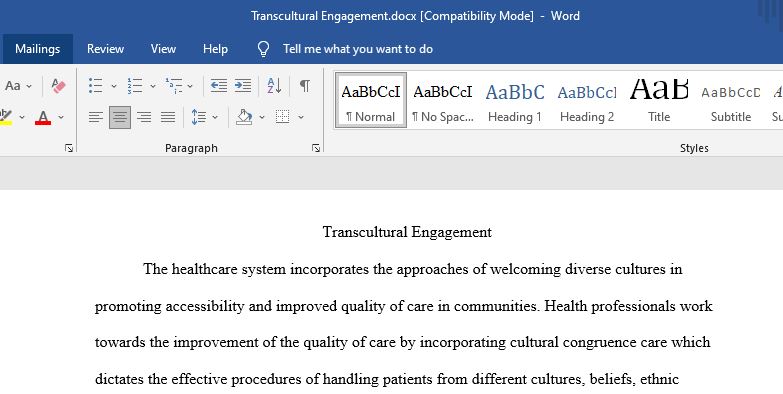783x394 pixels.
Task: Click the Clear All Formatting eraser icon
Action: (x=58, y=86)
